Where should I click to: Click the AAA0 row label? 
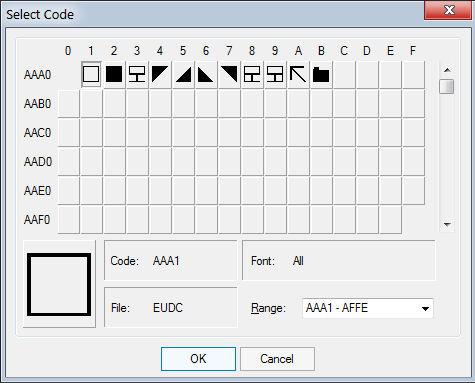37,75
